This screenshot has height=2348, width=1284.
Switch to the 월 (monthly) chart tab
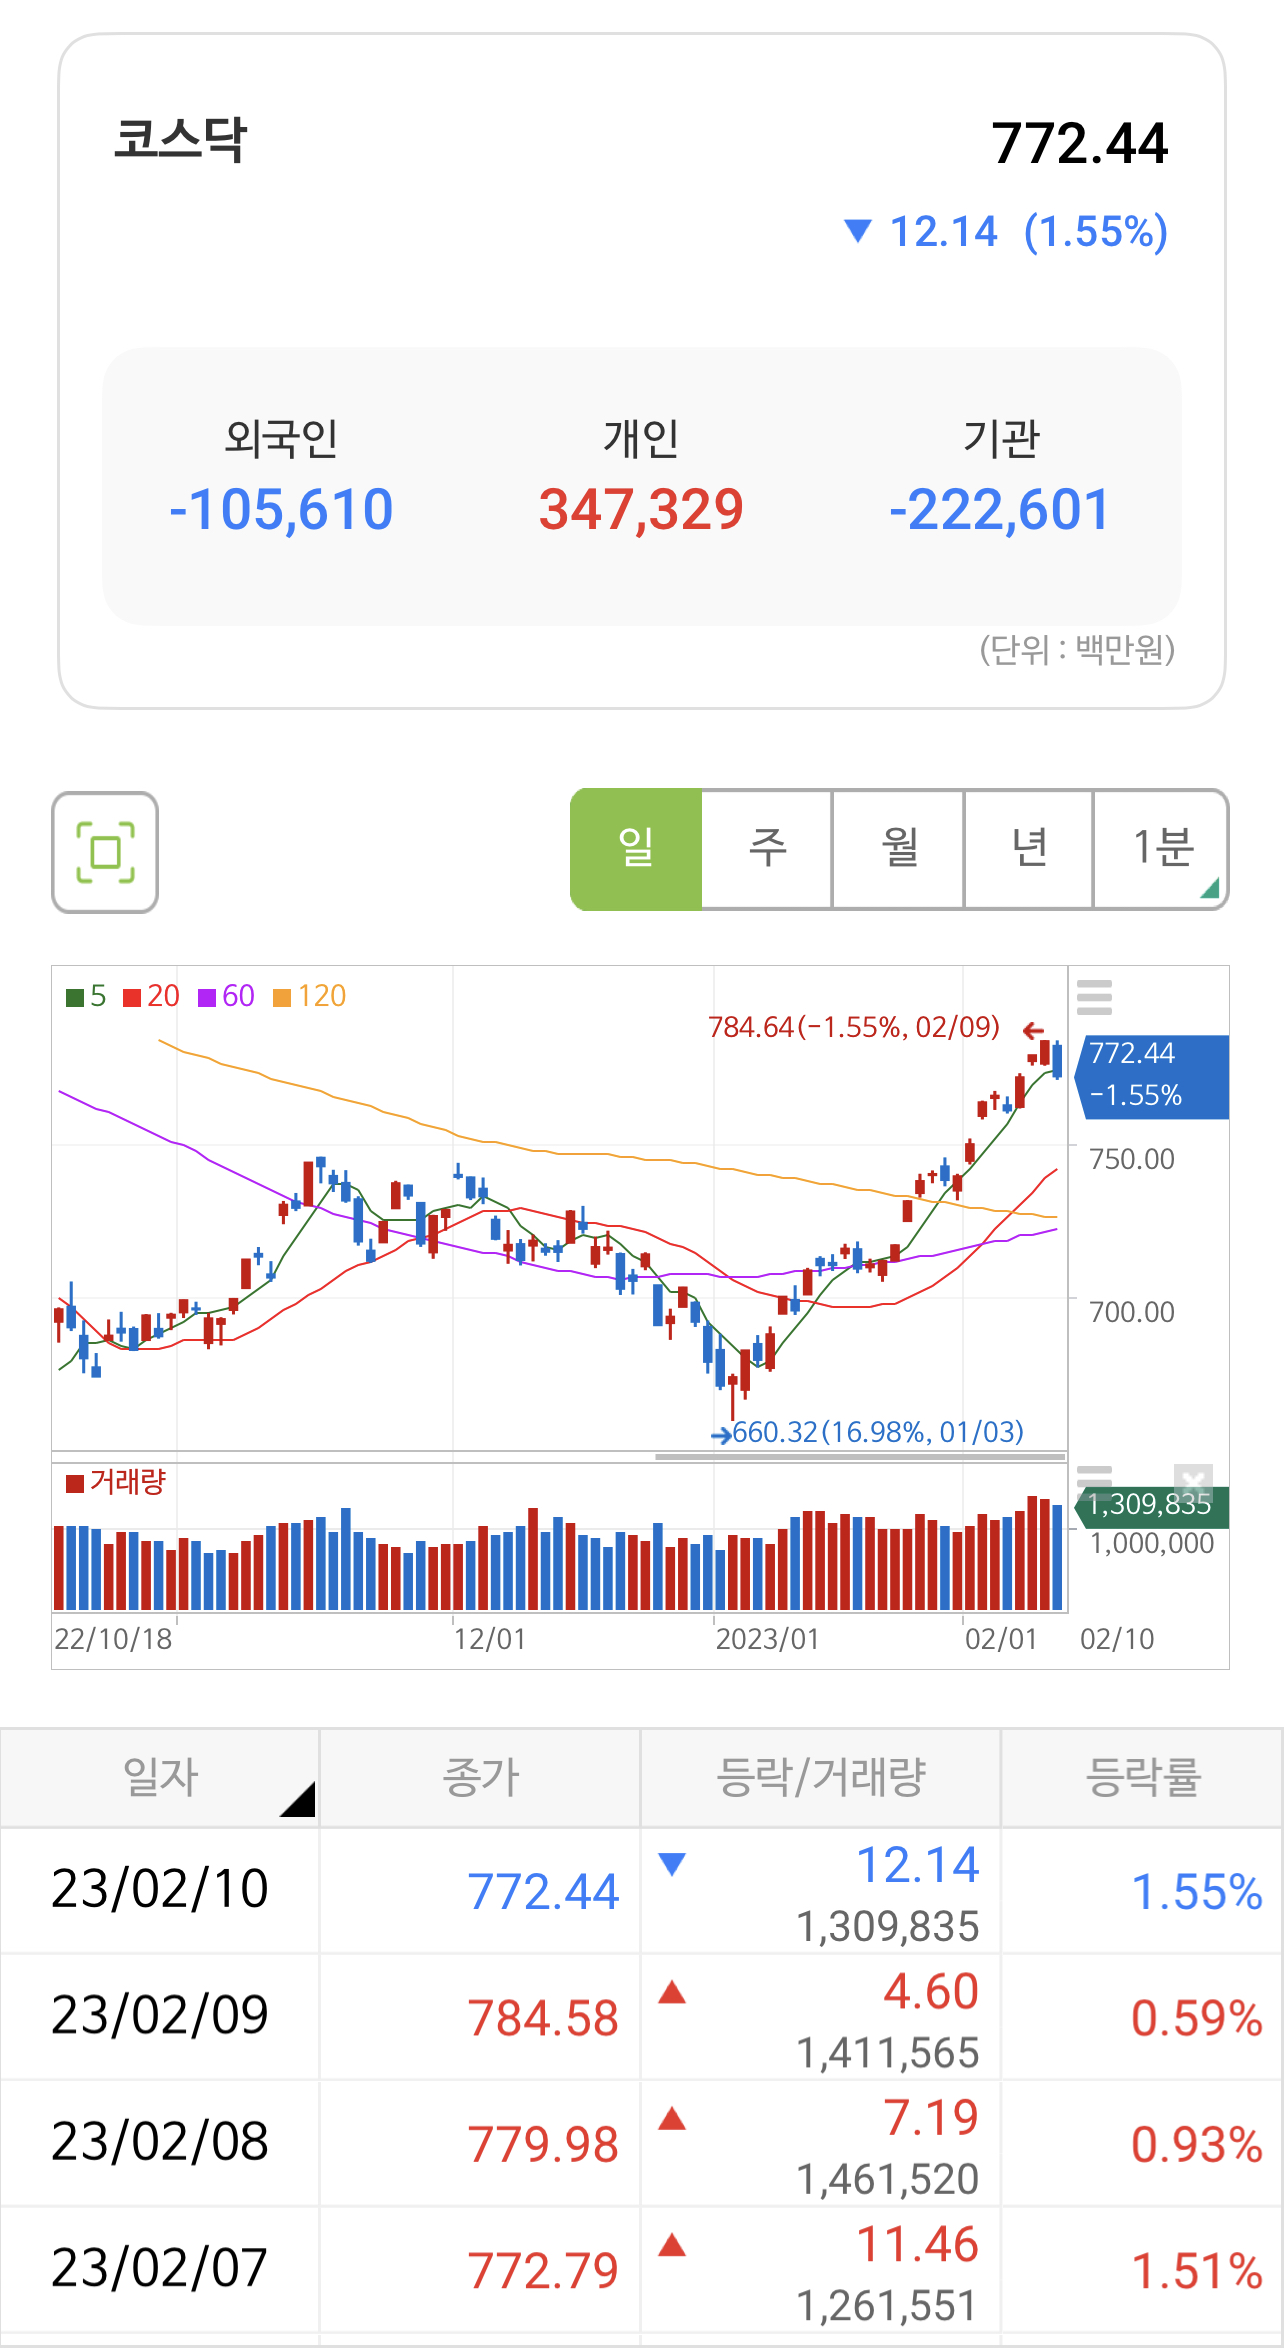899,849
